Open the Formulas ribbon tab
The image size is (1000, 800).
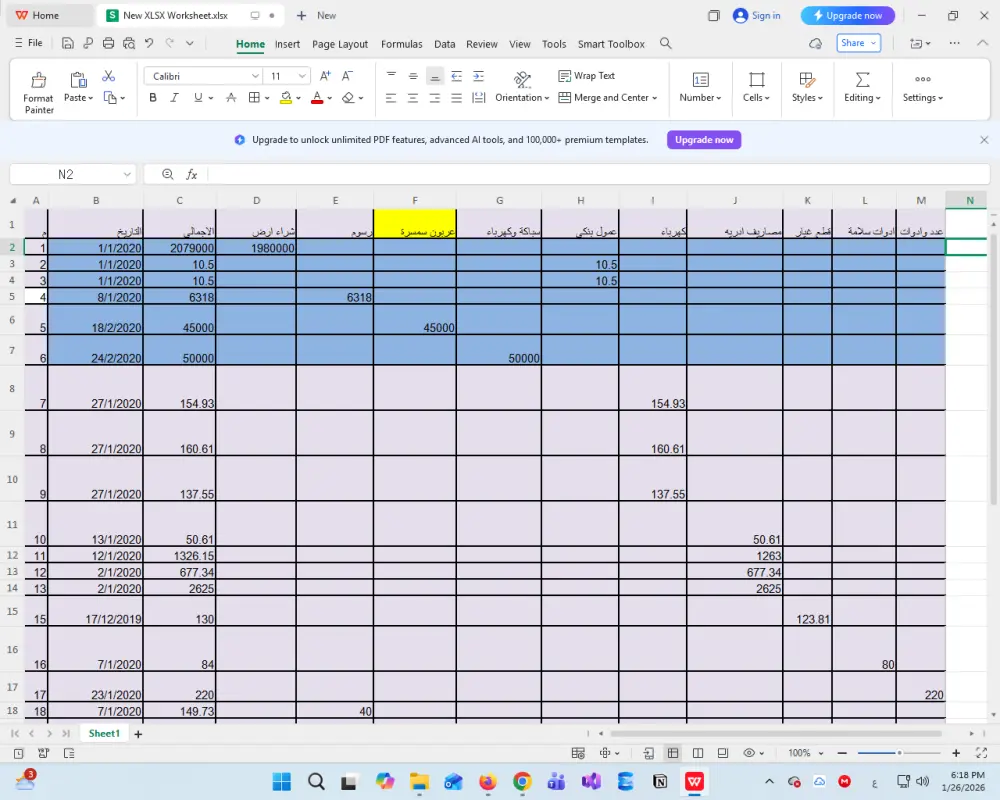pyautogui.click(x=402, y=44)
